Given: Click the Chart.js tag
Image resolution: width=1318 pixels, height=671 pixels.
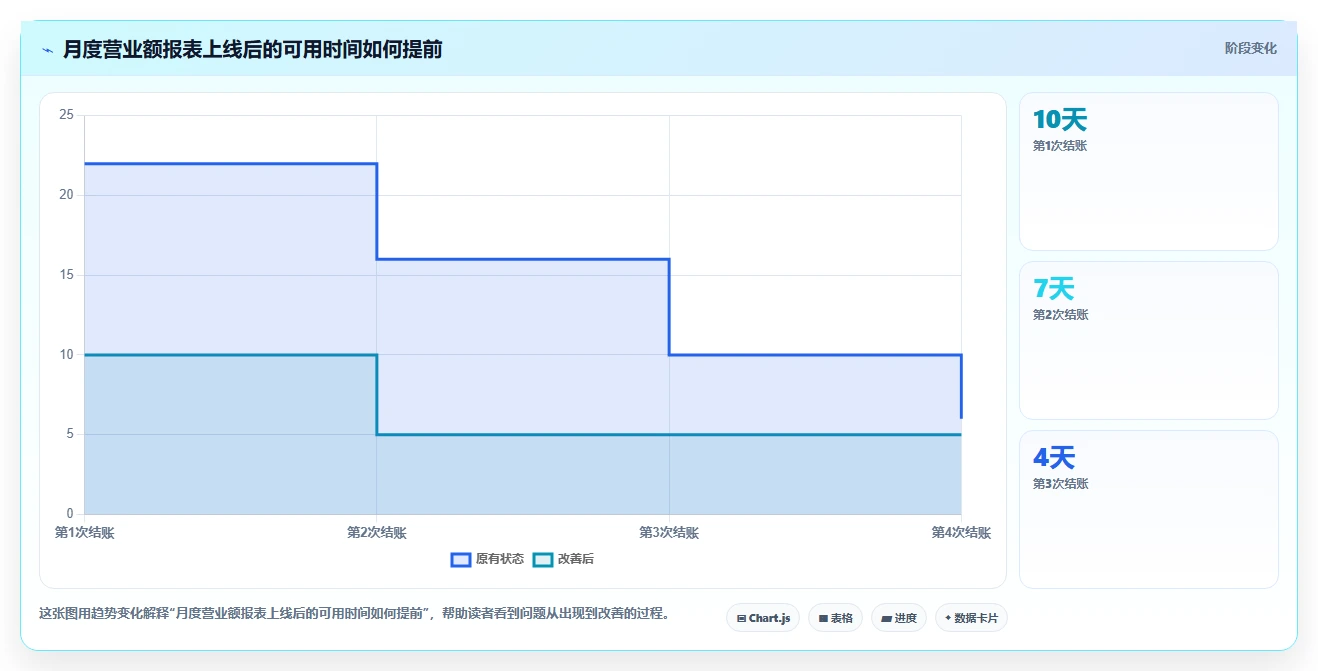Looking at the screenshot, I should (763, 618).
